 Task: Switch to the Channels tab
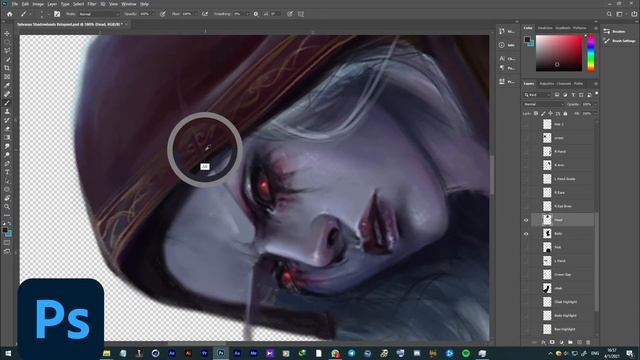click(564, 84)
